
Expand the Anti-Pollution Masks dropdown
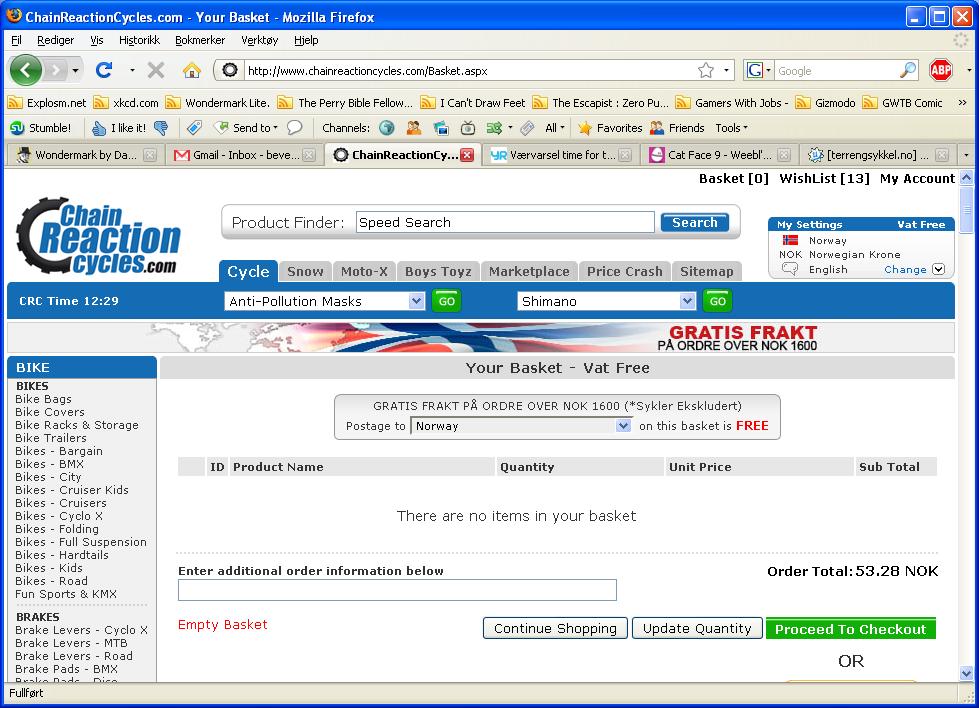416,301
